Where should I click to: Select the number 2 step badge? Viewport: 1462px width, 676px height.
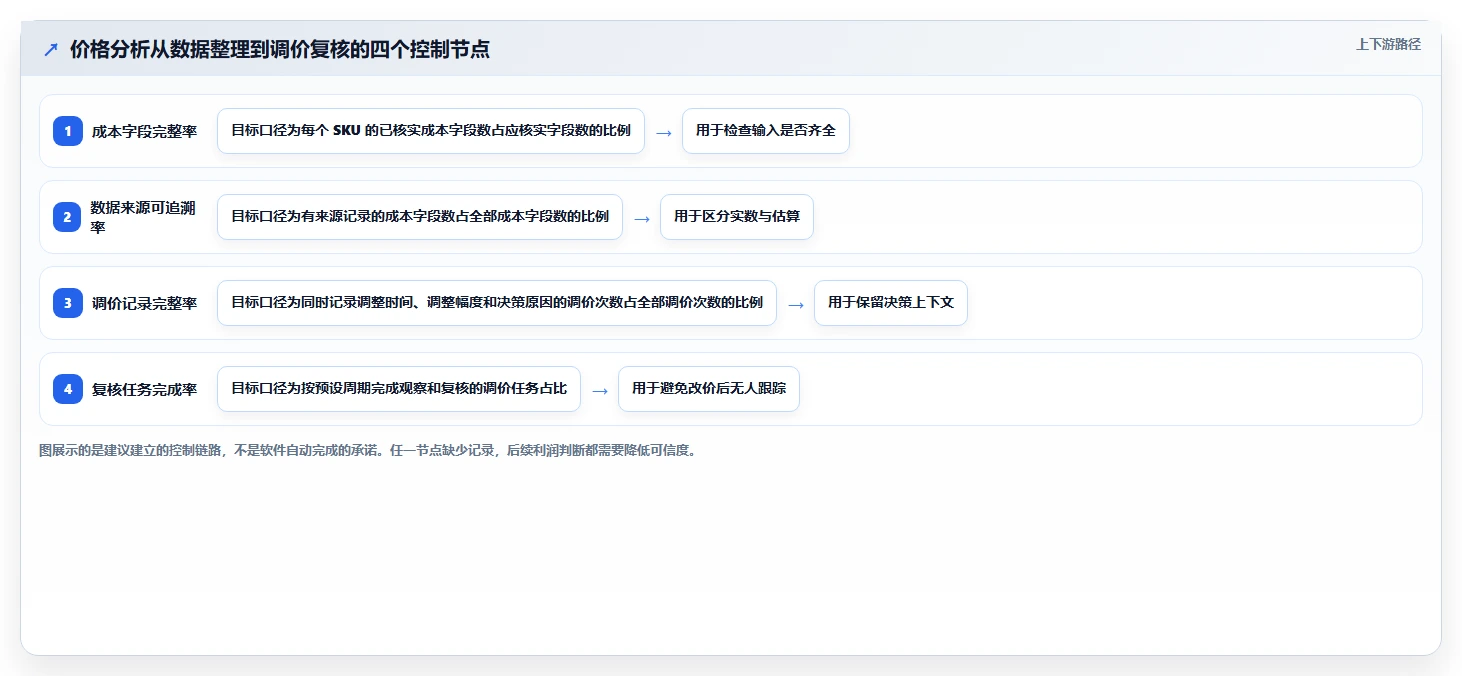tap(68, 217)
